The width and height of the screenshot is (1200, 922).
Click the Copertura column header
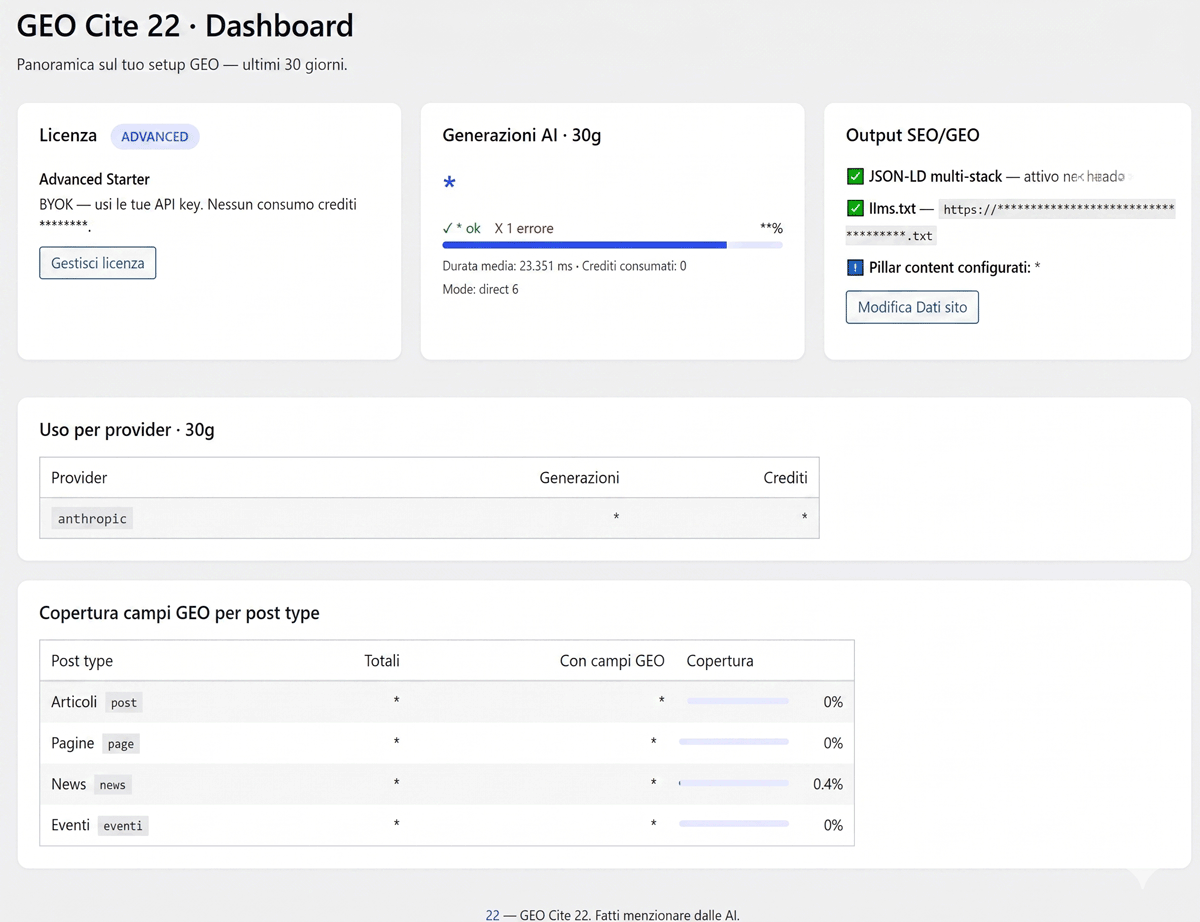720,661
